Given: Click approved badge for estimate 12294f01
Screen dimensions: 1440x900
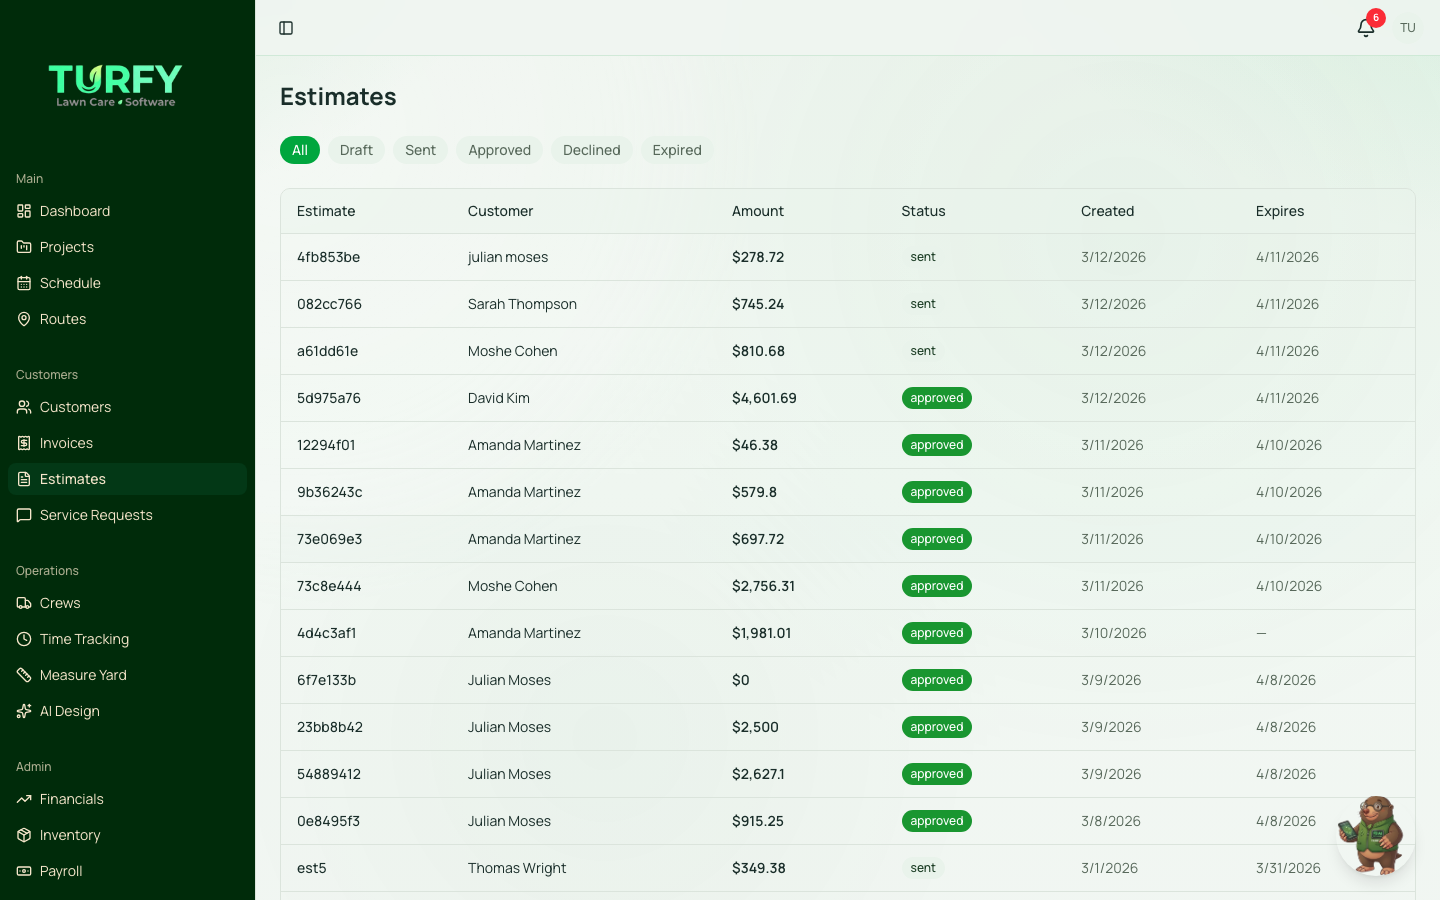Looking at the screenshot, I should pyautogui.click(x=937, y=445).
